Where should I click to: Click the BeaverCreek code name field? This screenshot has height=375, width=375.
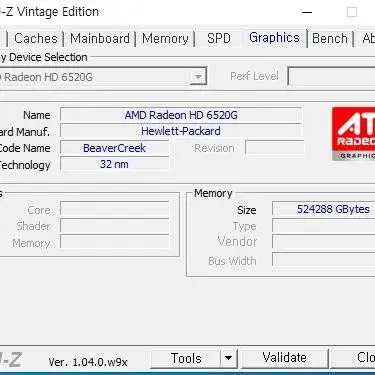115,148
